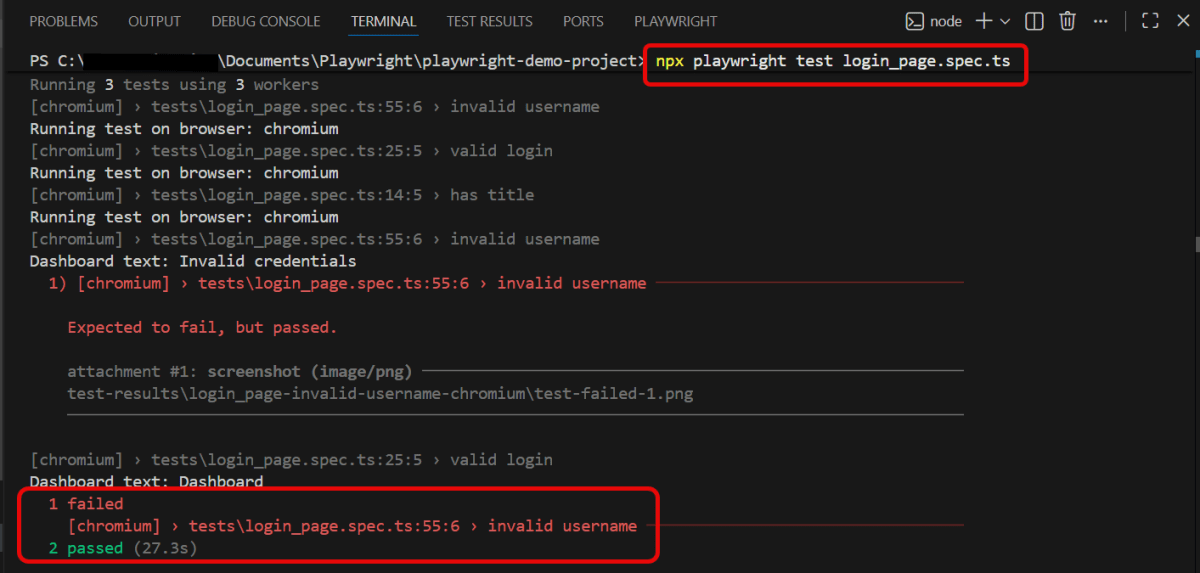The height and width of the screenshot is (573, 1200).
Task: Open the launch profile dropdown chevron
Action: (x=1005, y=21)
